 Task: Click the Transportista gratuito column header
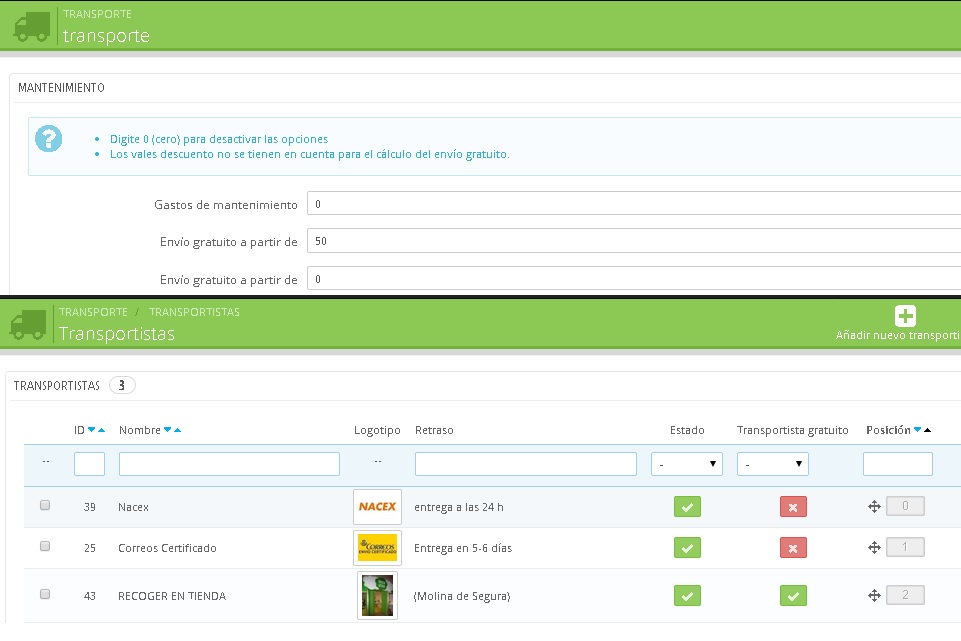(792, 430)
